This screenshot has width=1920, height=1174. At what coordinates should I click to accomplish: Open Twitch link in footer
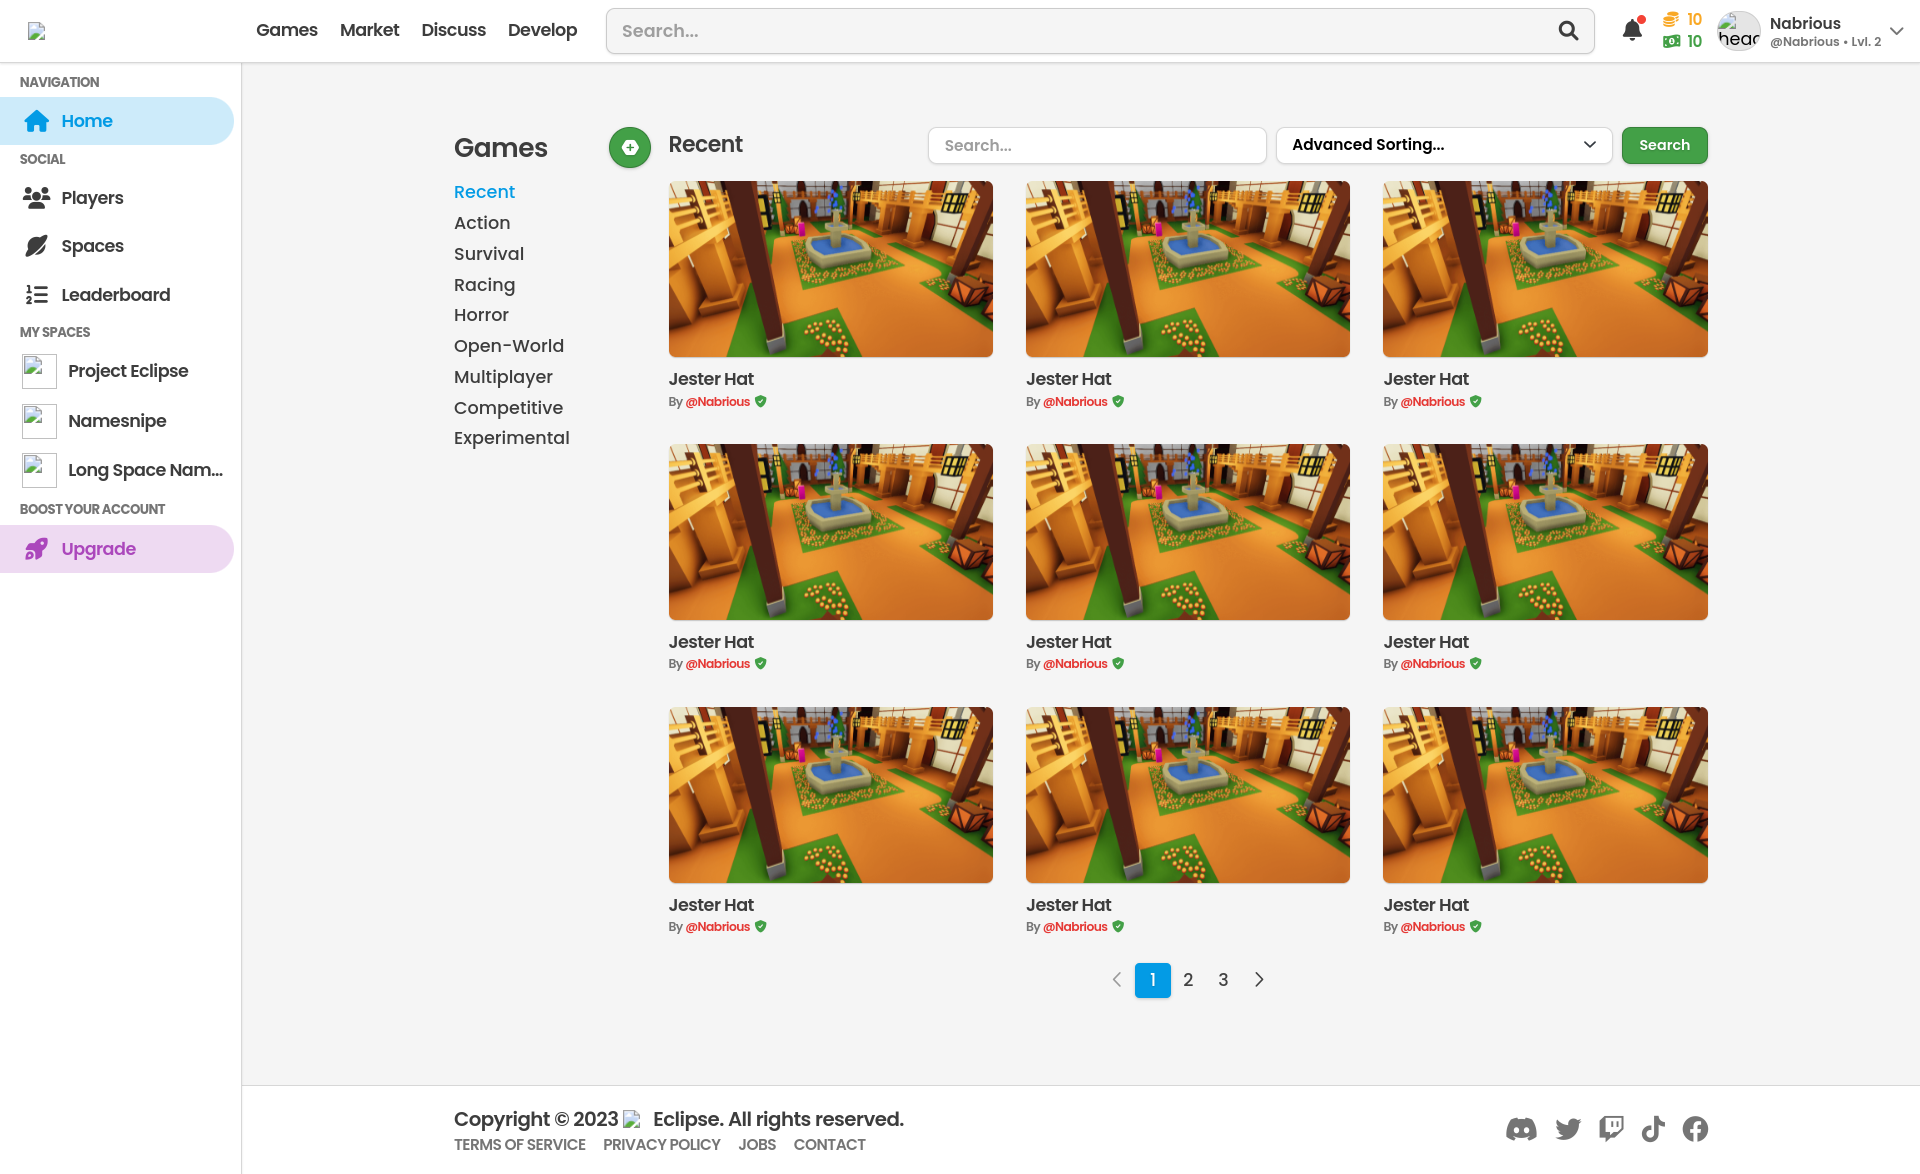pyautogui.click(x=1611, y=1129)
